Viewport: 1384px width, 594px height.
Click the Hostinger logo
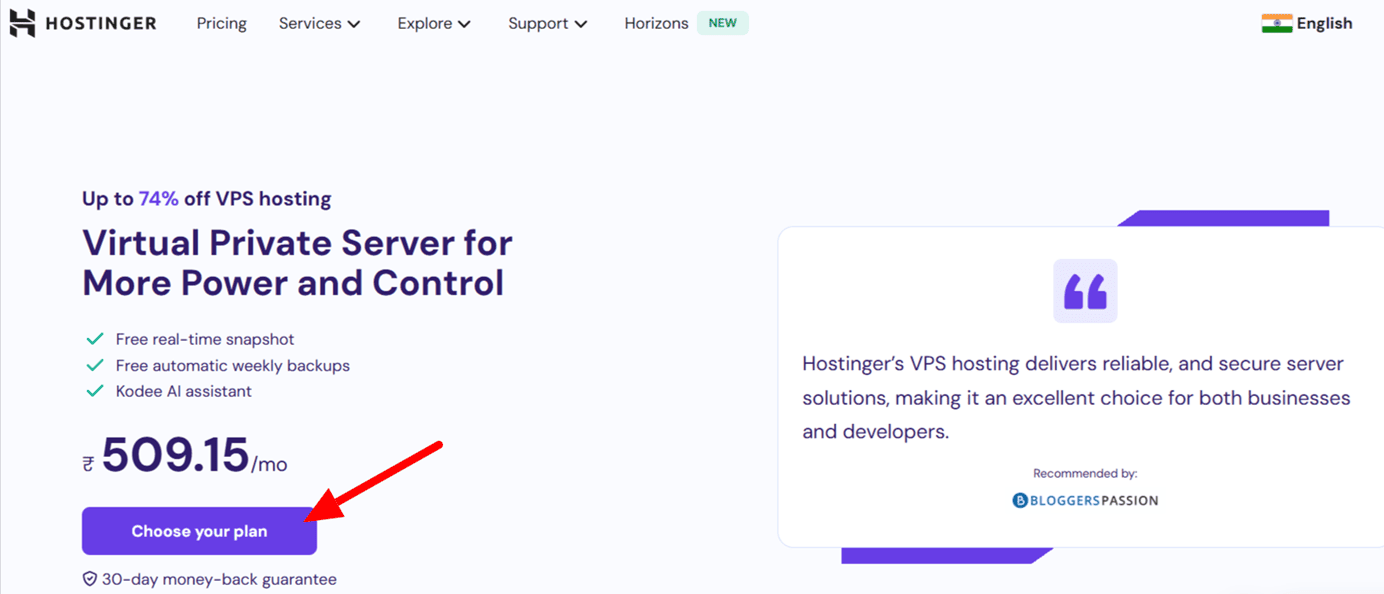coord(83,22)
